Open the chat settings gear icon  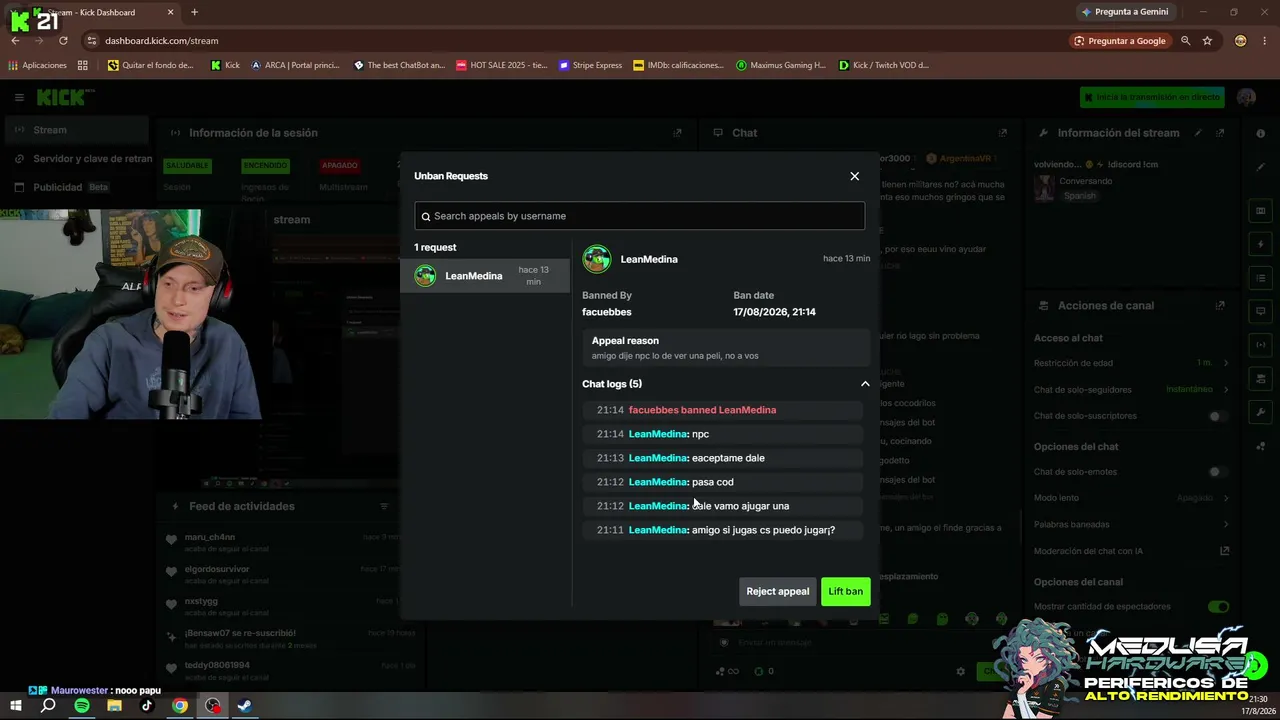pos(961,671)
